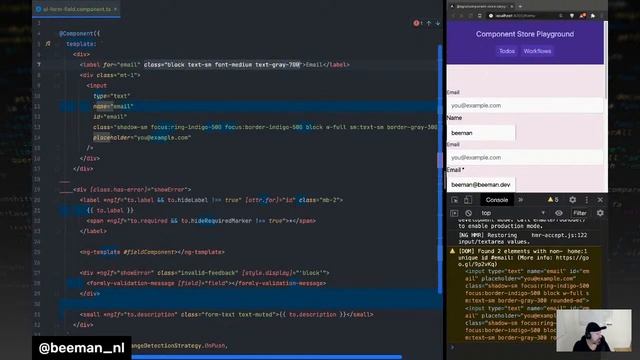Jump to next highlighted error with down arrow
640x360 pixels.
click(438, 24)
